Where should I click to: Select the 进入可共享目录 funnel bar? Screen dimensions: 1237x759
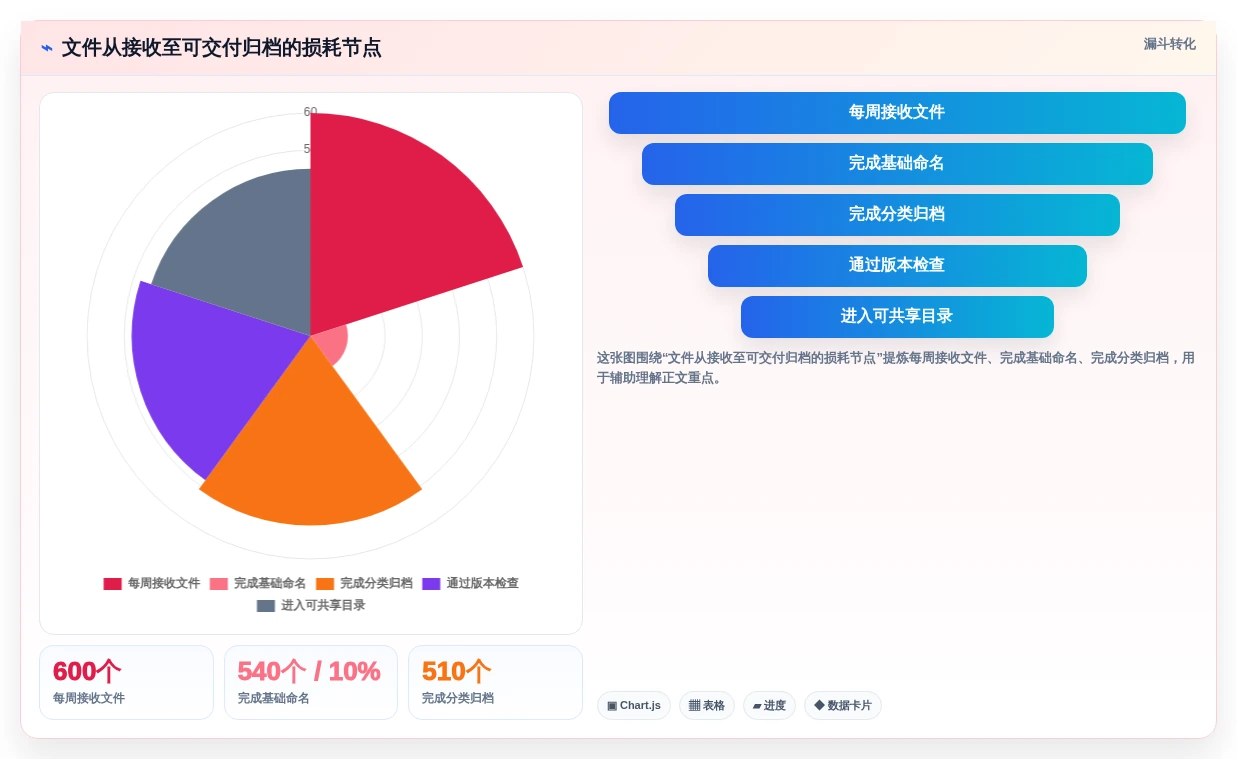897,317
